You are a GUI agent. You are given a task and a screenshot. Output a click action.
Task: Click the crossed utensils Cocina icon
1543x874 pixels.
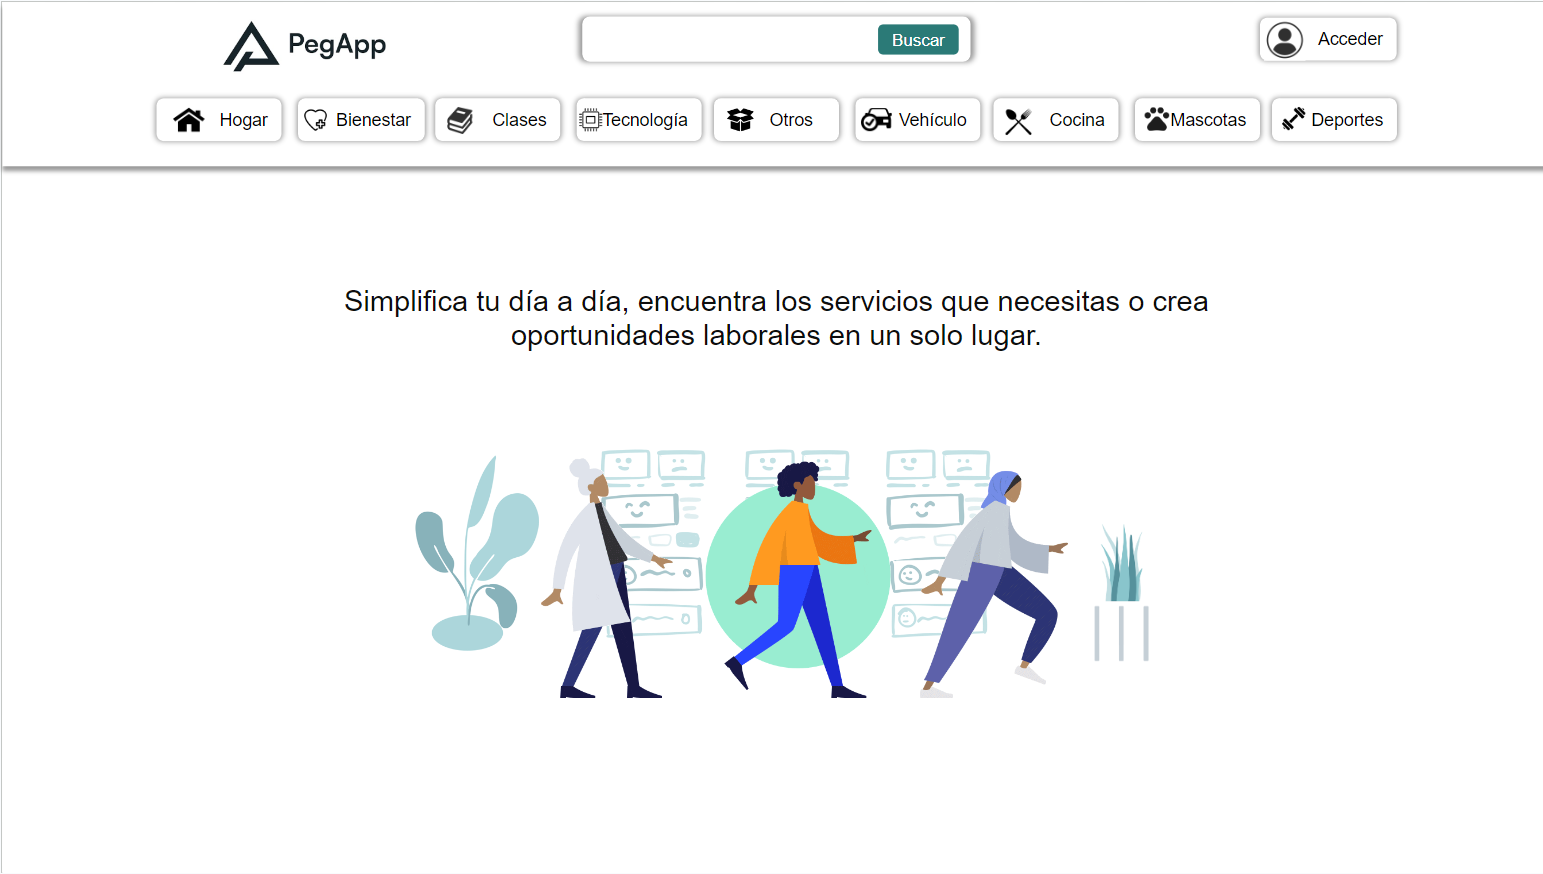[1018, 121]
